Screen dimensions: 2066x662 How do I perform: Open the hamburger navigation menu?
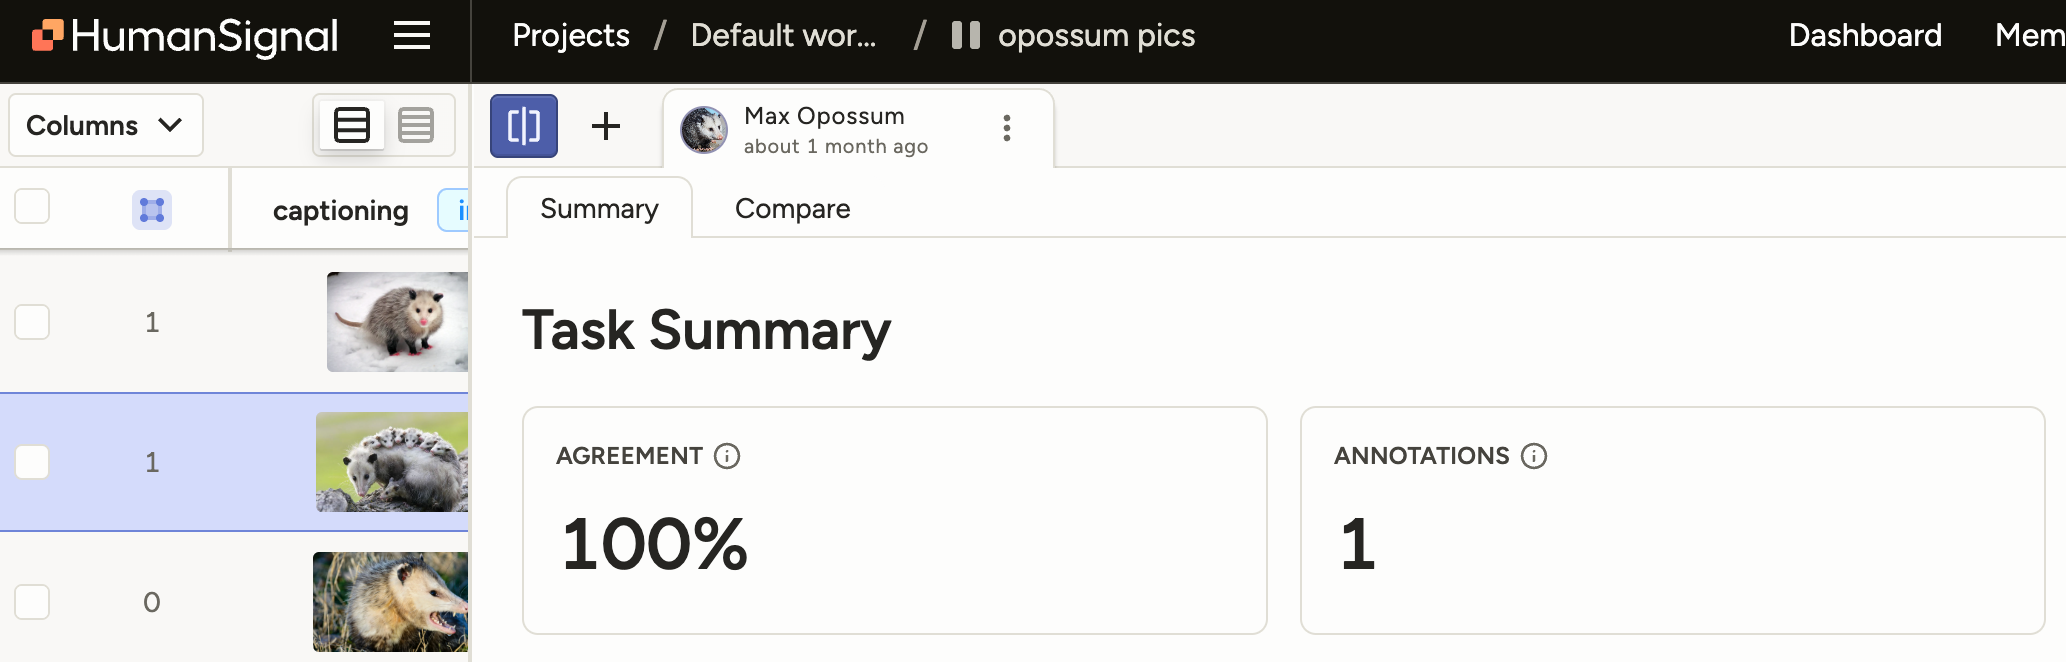(411, 36)
